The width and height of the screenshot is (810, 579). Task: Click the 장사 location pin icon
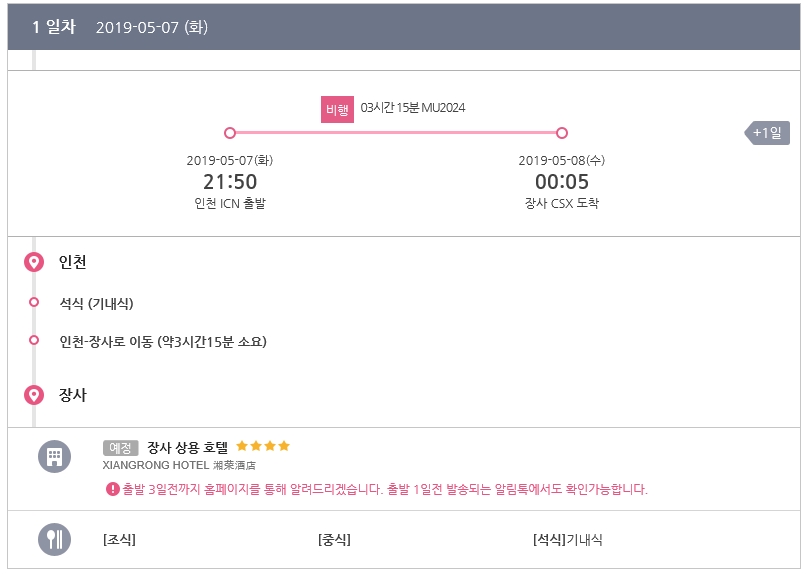pyautogui.click(x=34, y=395)
